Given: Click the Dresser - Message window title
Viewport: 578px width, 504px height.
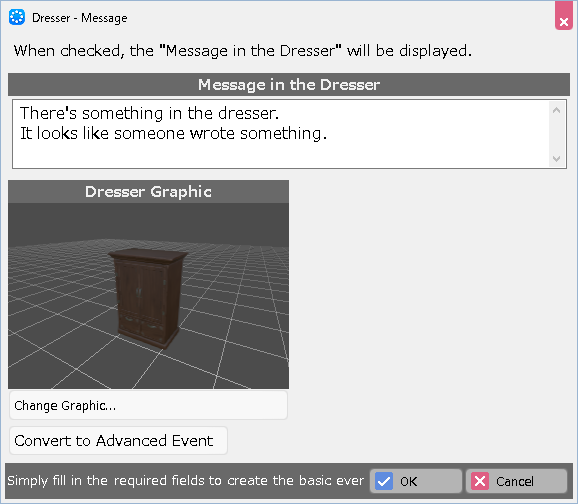Looking at the screenshot, I should coord(80,18).
